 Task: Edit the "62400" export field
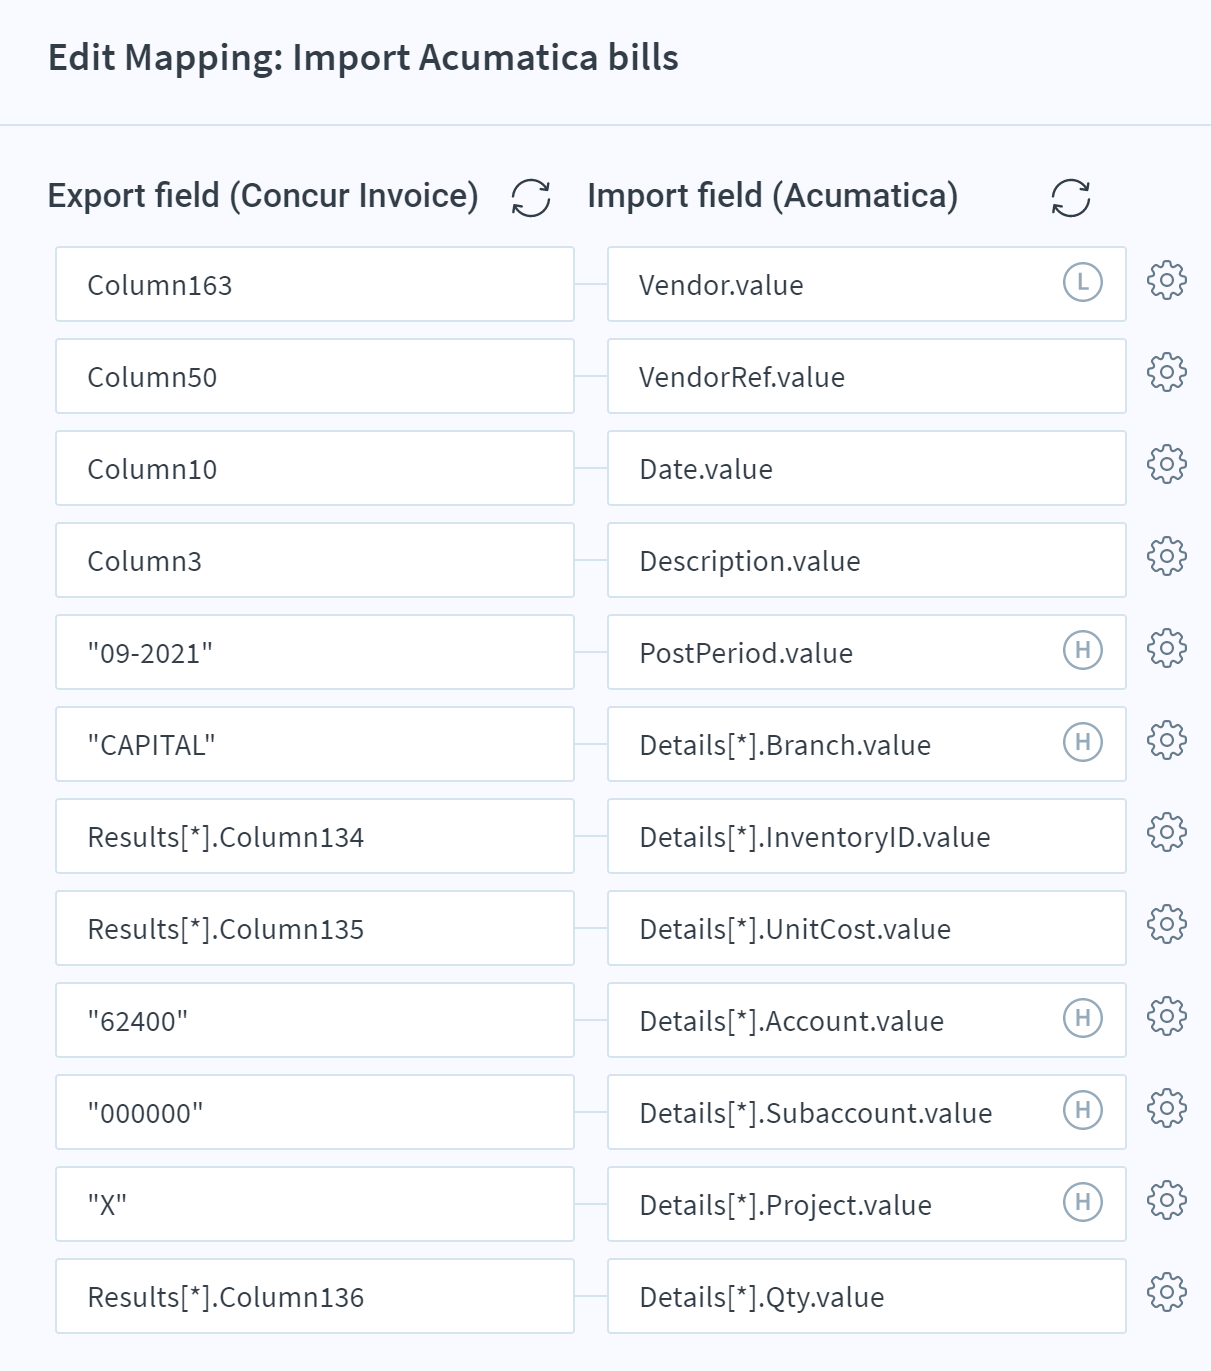315,1020
